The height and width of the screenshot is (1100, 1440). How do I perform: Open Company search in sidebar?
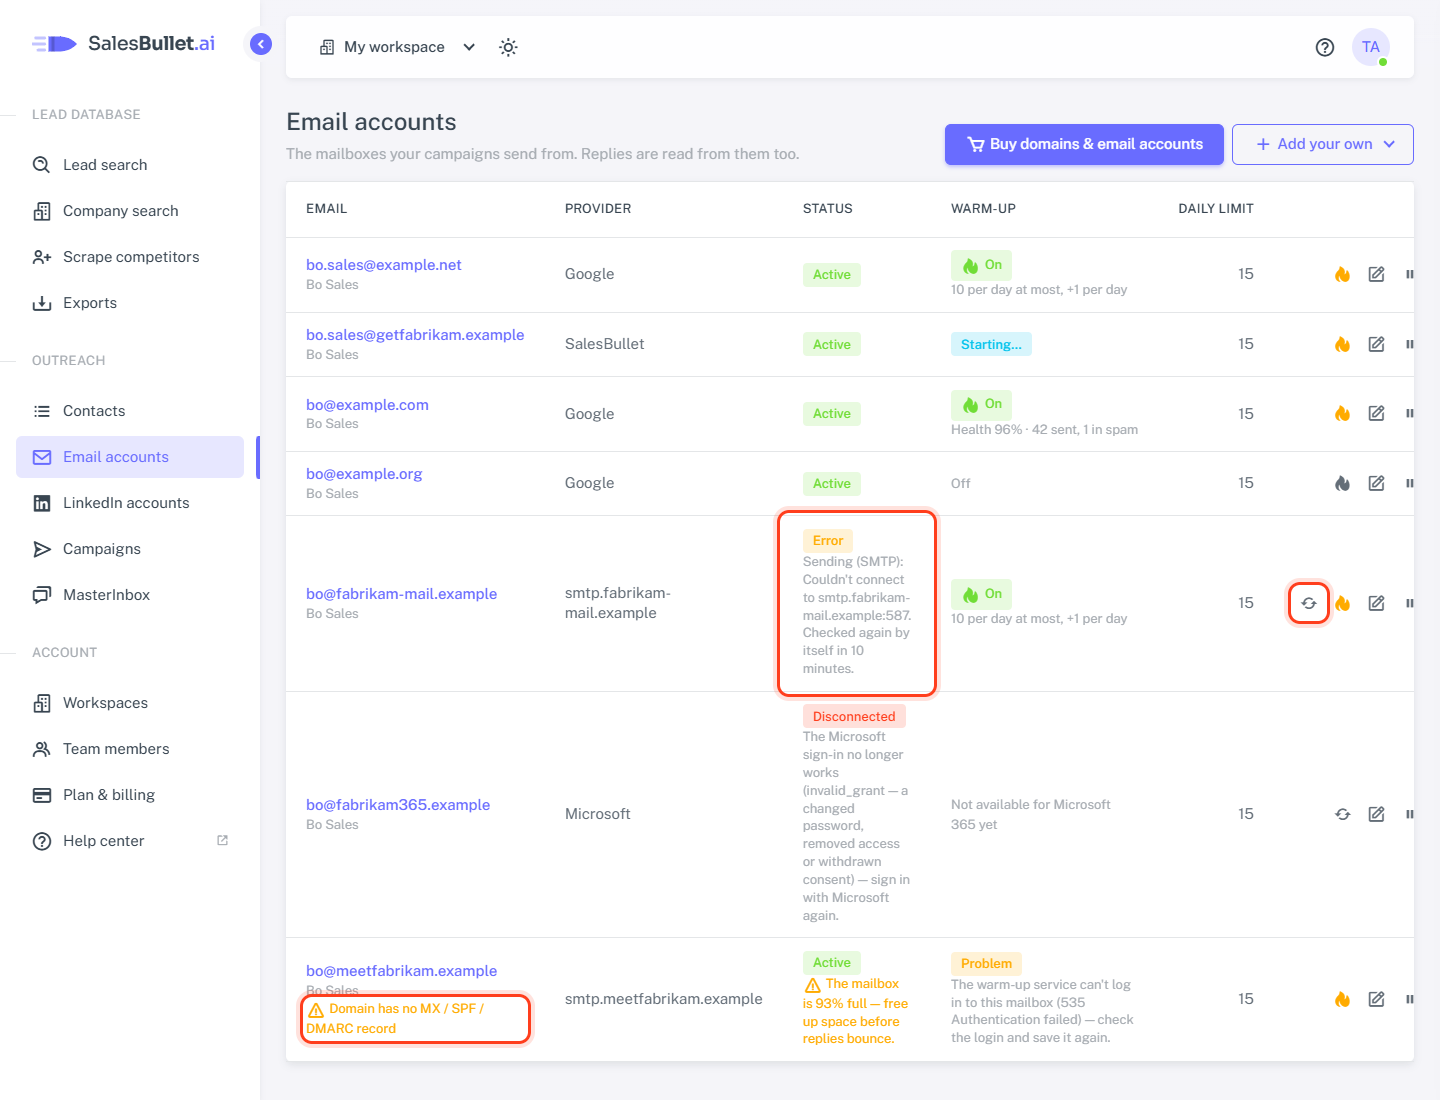click(130, 211)
